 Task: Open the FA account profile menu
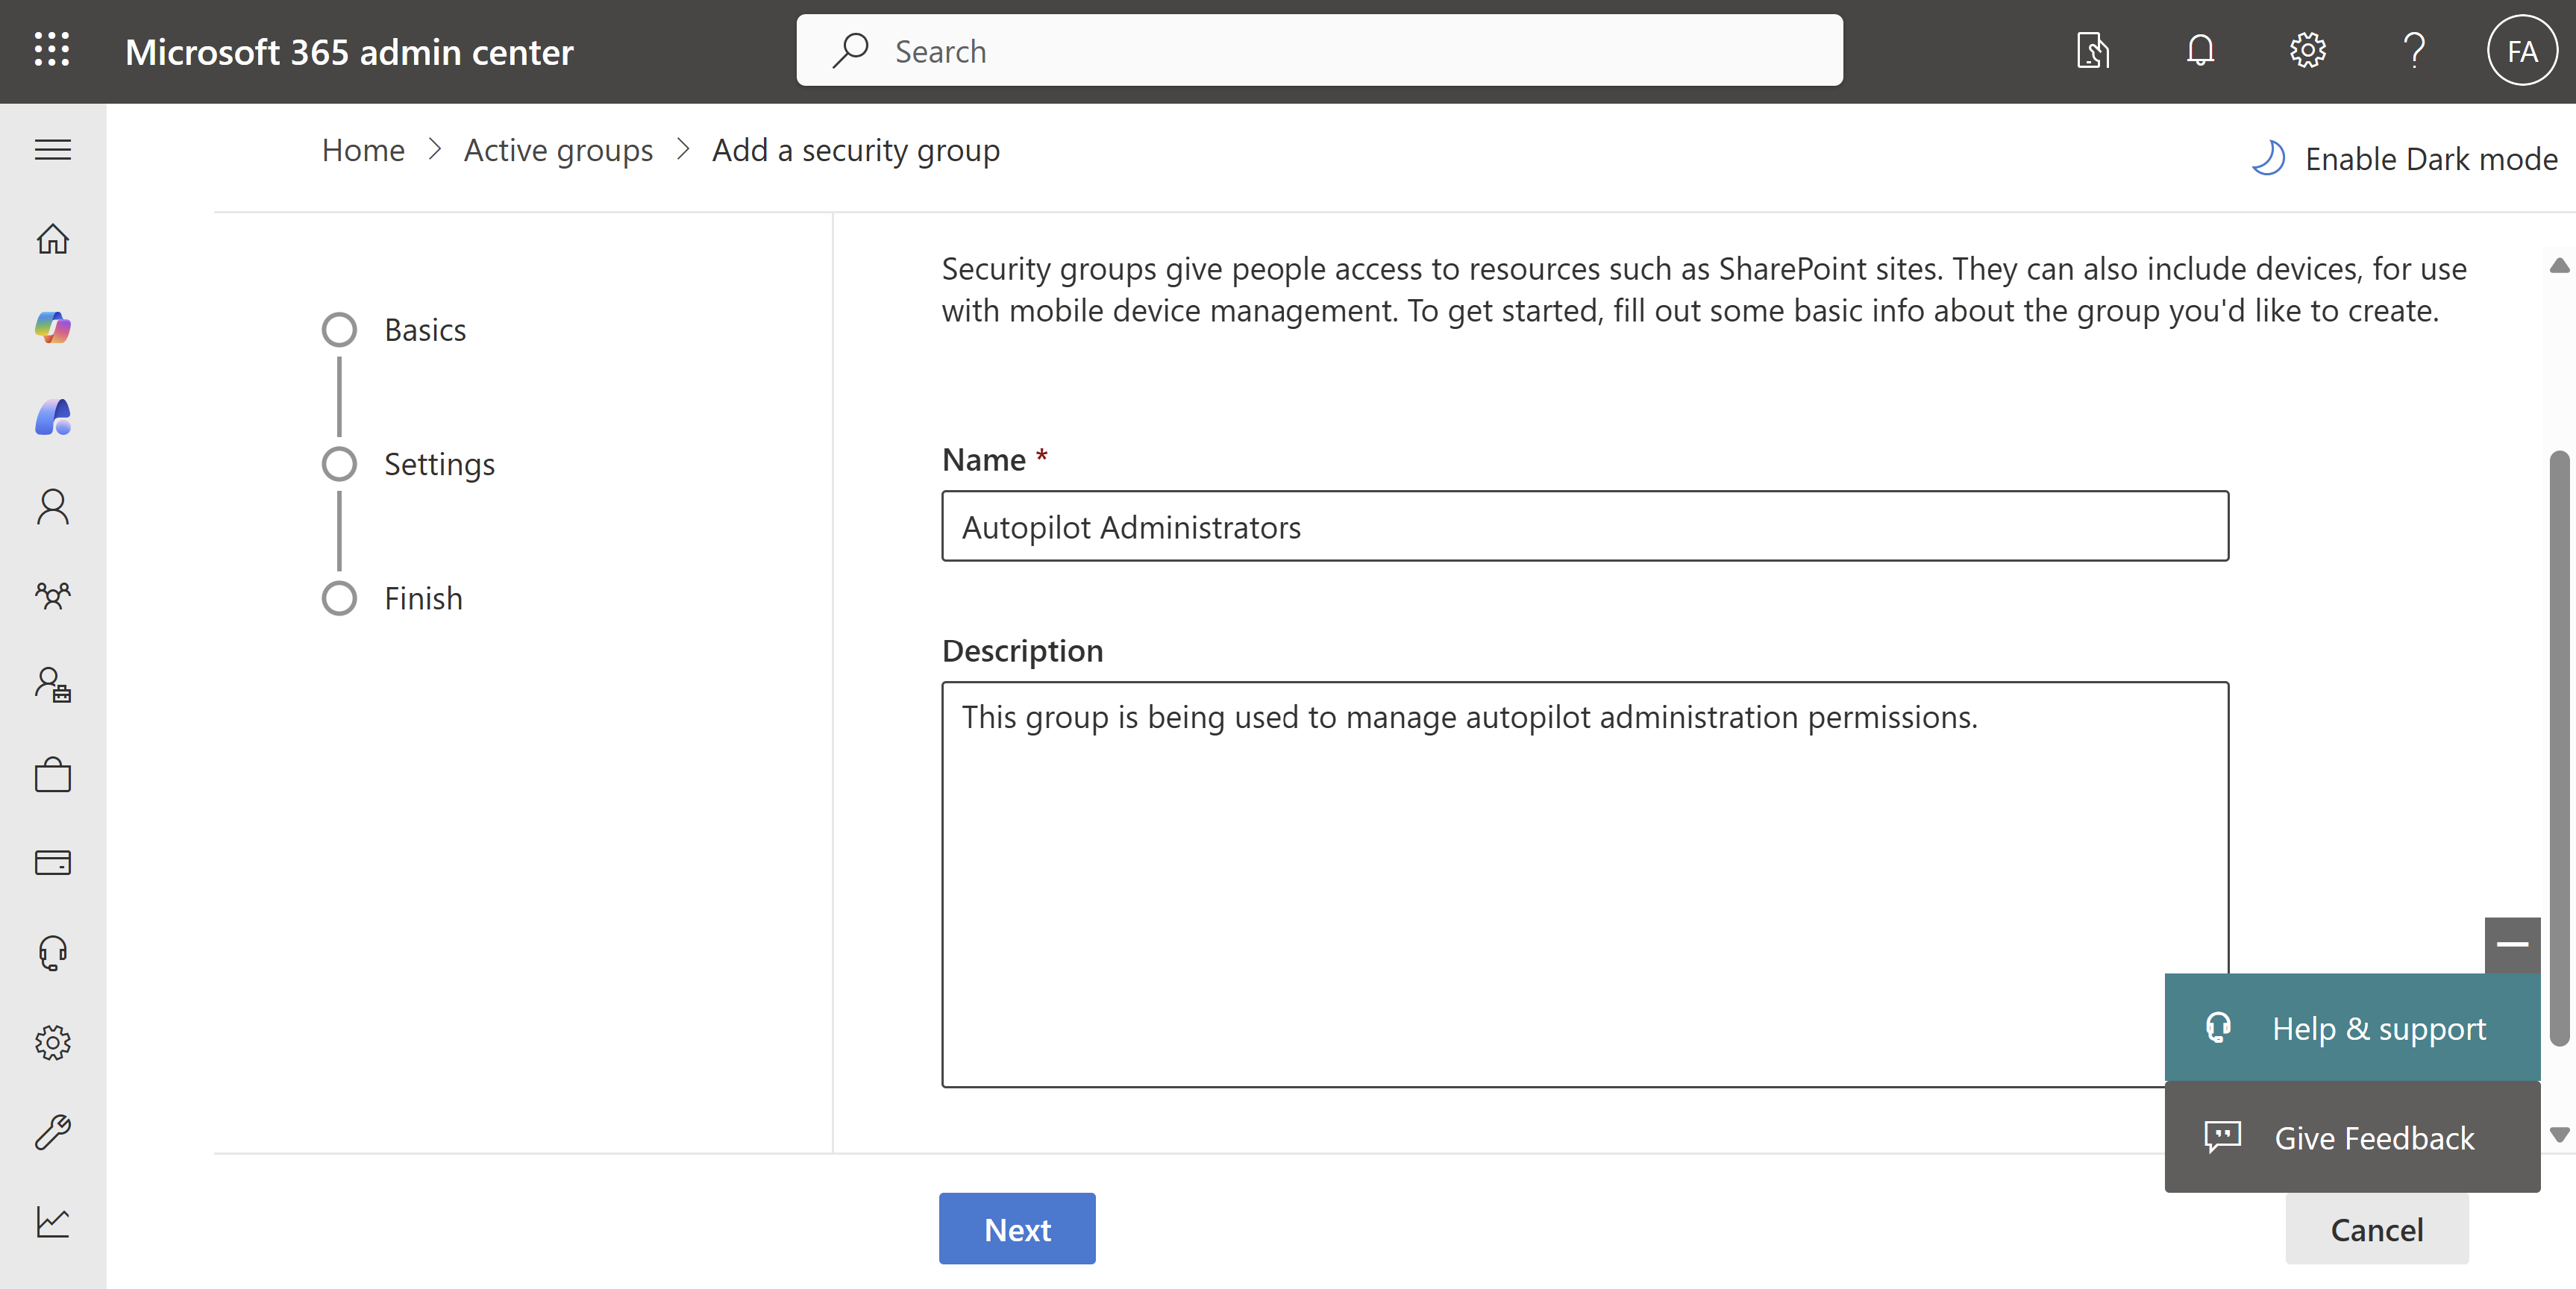(2522, 50)
